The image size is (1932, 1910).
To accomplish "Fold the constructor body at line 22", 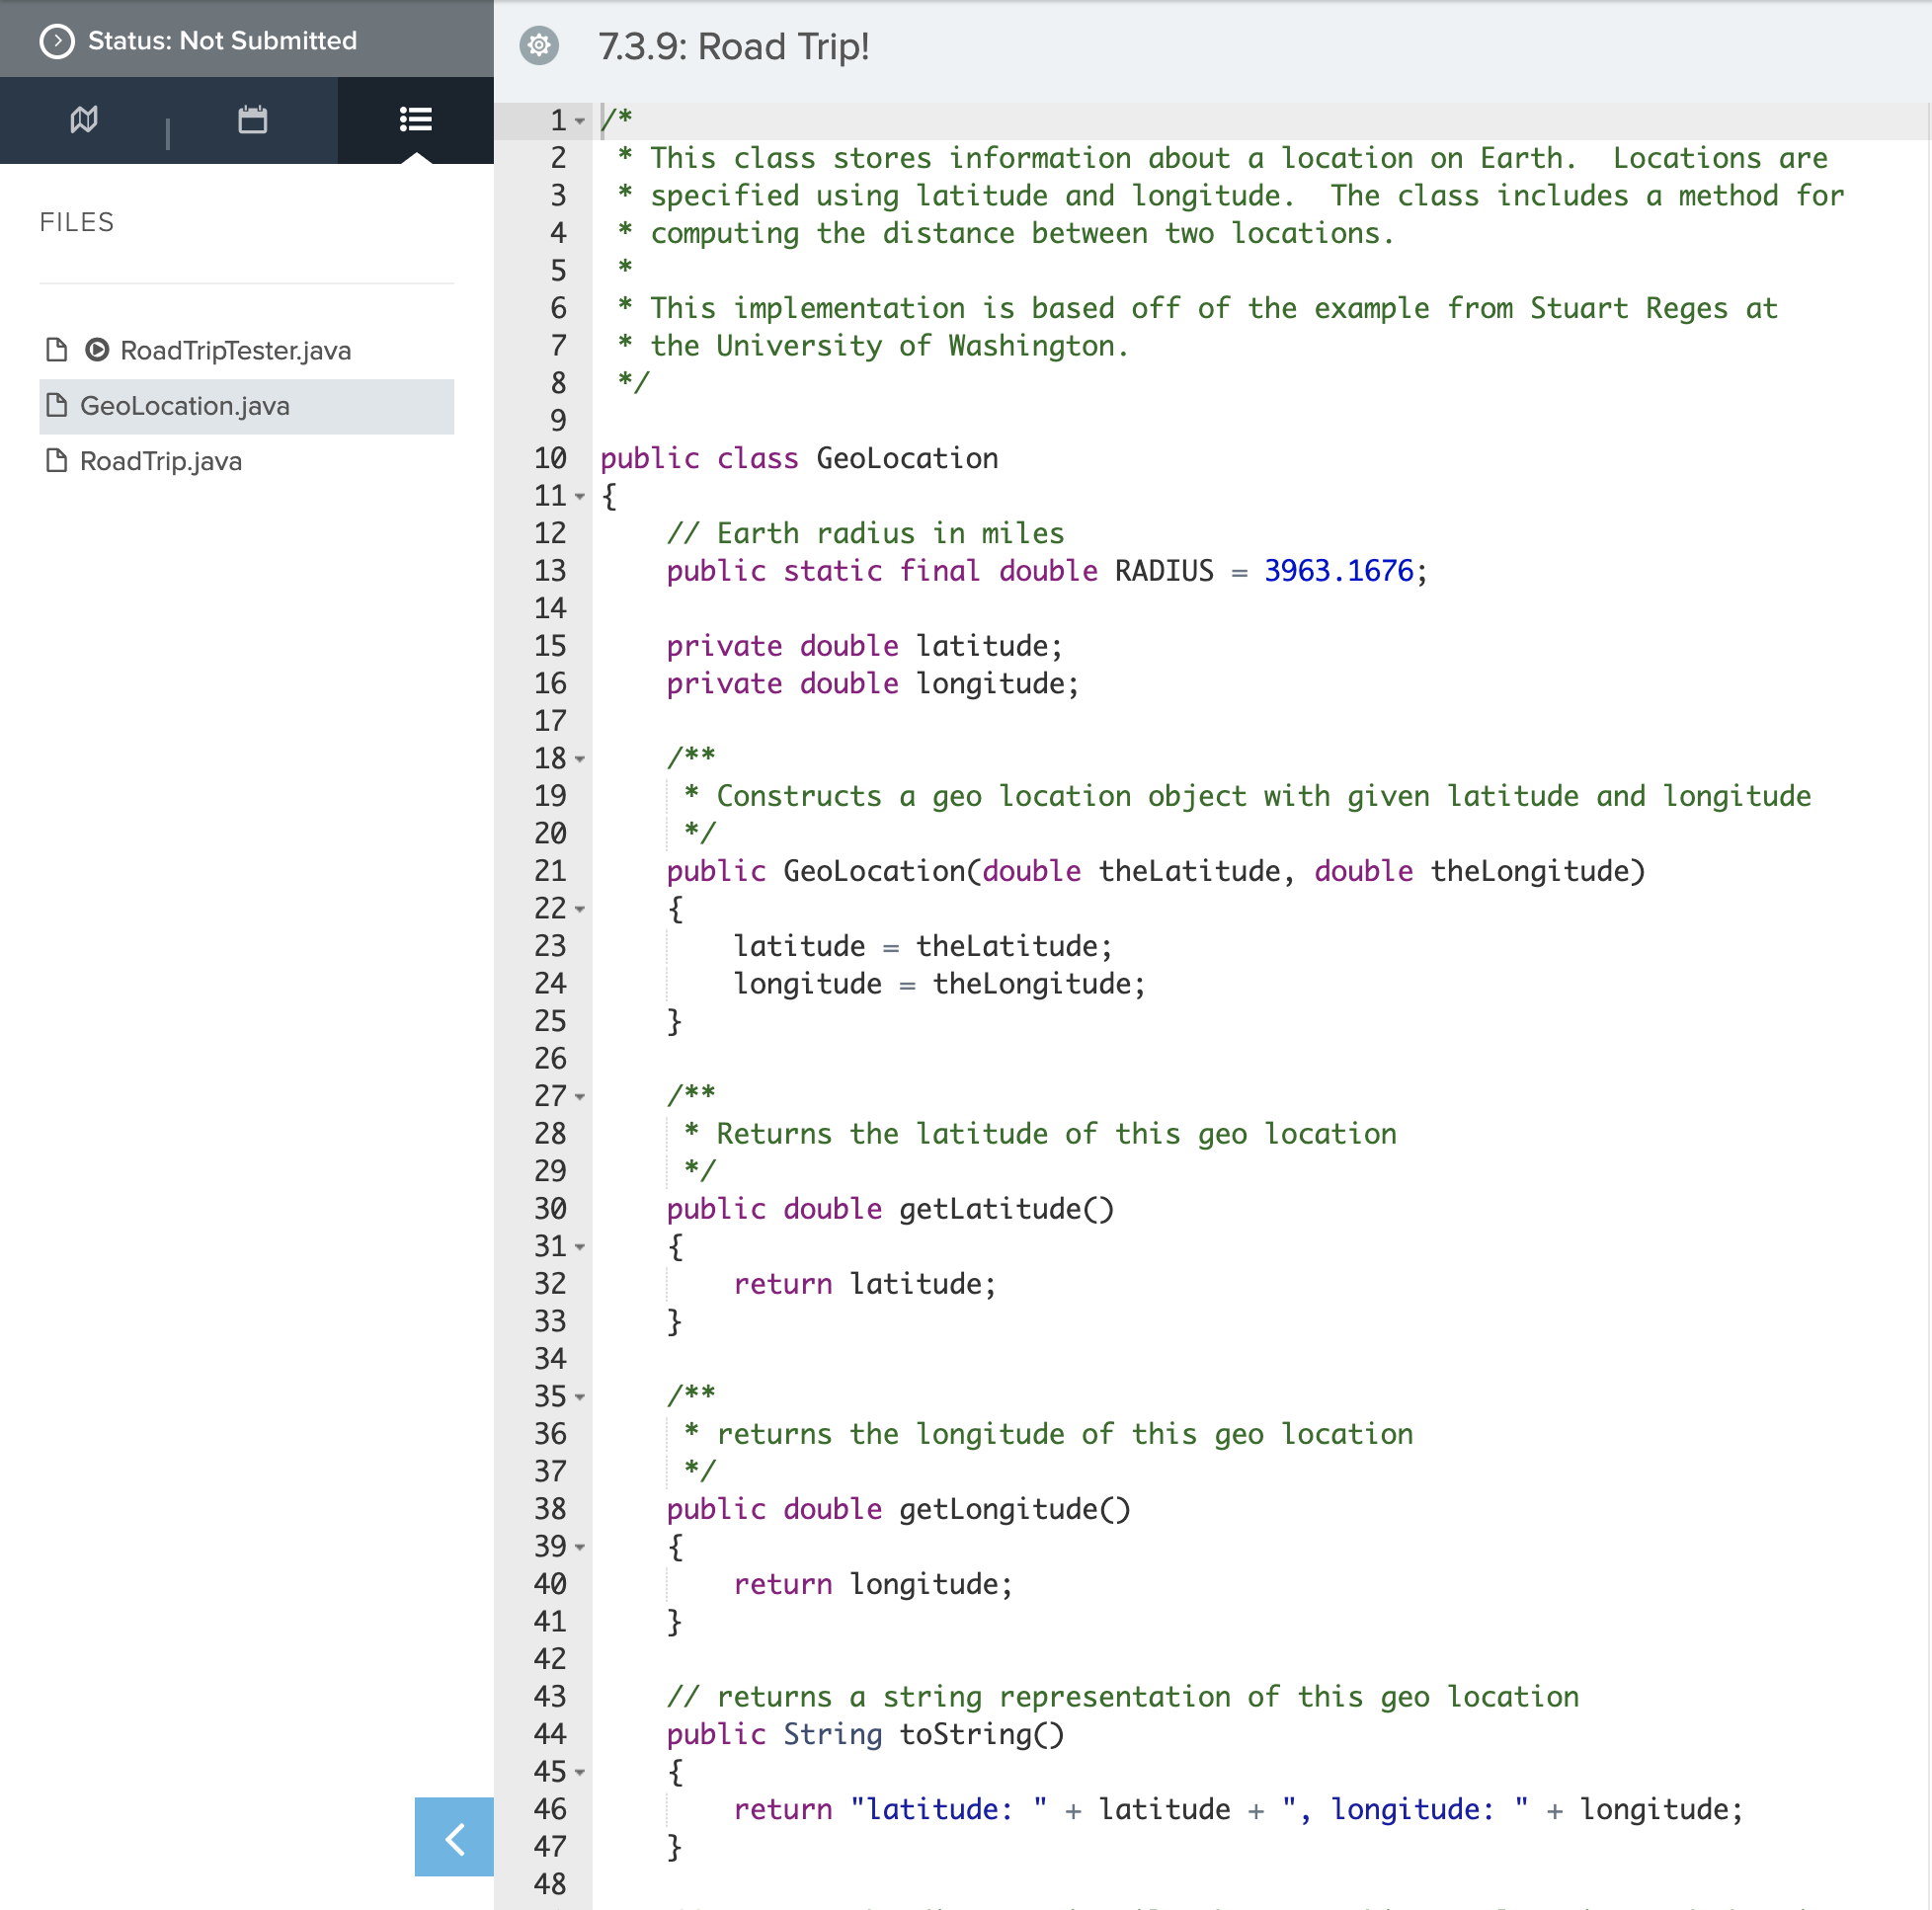I will tap(579, 909).
